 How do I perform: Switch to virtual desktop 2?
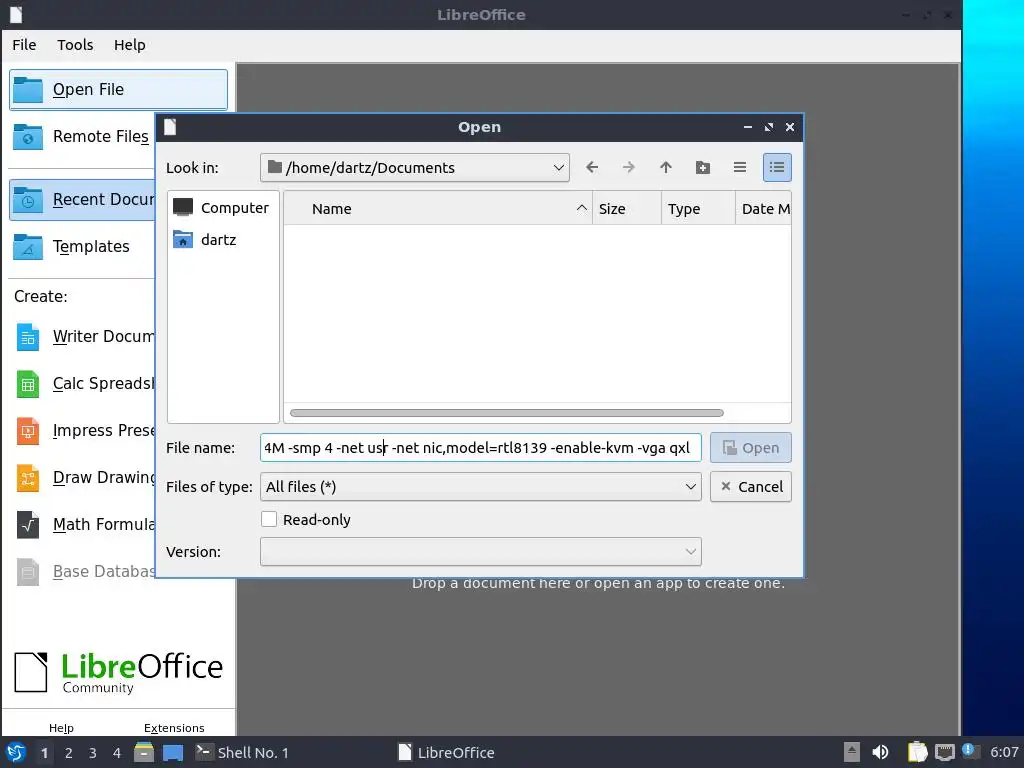click(69, 753)
